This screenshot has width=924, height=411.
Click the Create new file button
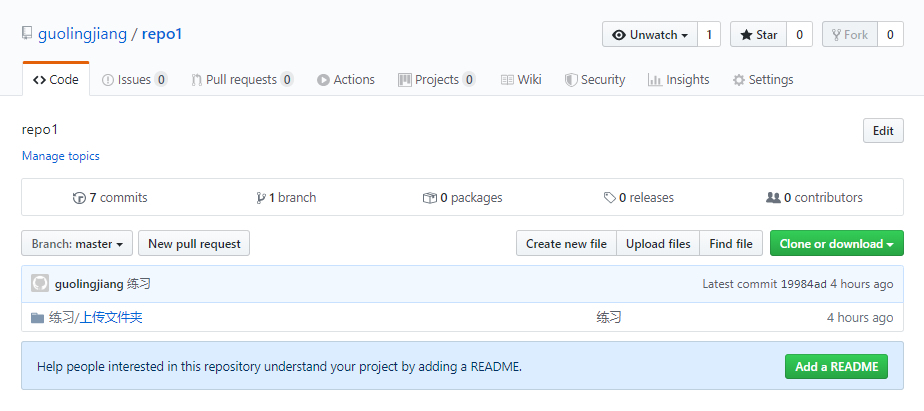click(x=566, y=244)
